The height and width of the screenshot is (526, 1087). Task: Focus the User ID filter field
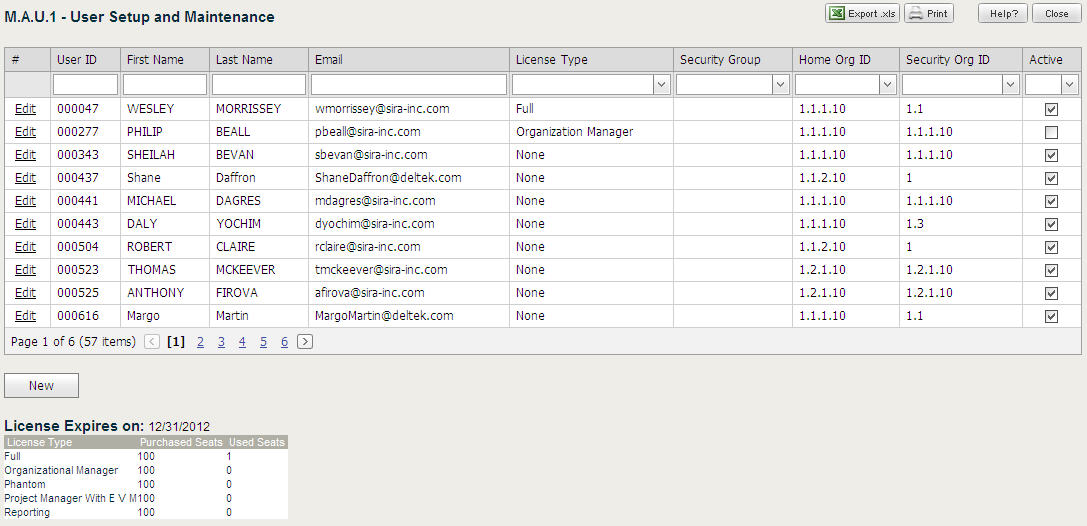tap(85, 85)
